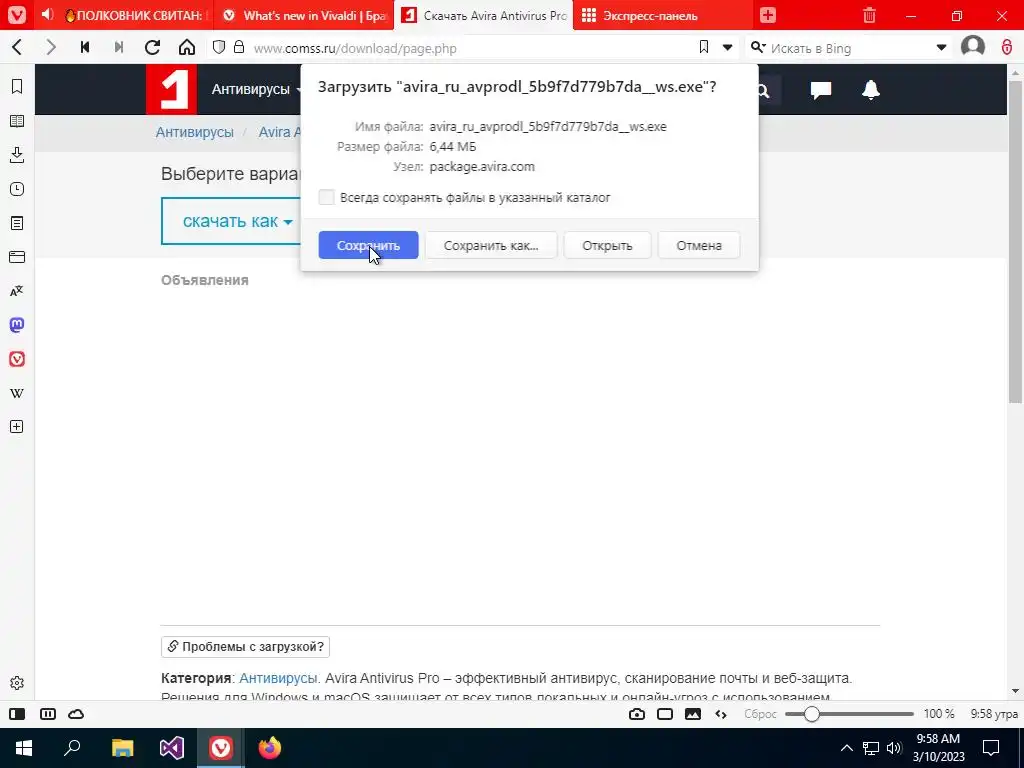
Task: Go back with the Back arrow
Action: (x=18, y=47)
